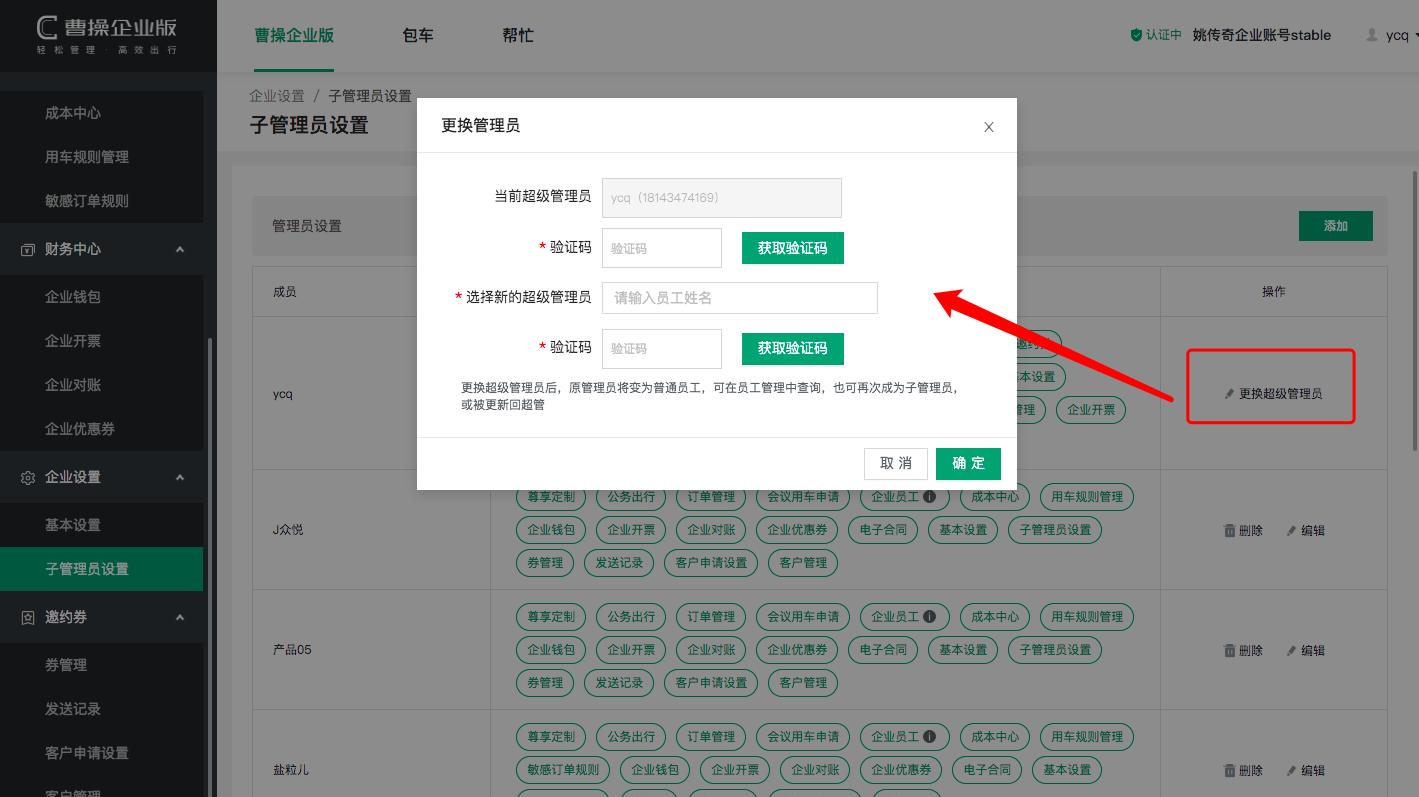This screenshot has width=1419, height=797.
Task: Open the 帮忙 top navigation tab
Action: click(x=518, y=35)
